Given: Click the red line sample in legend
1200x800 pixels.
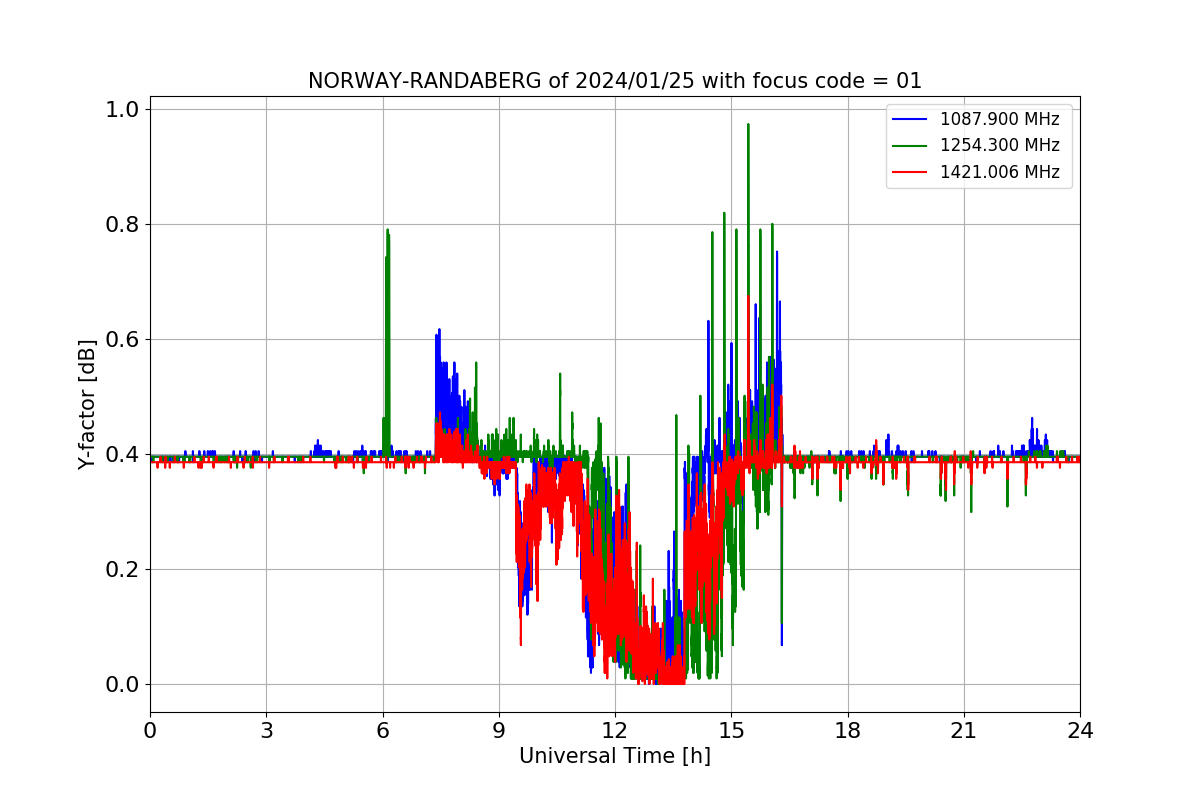Looking at the screenshot, I should [909, 172].
